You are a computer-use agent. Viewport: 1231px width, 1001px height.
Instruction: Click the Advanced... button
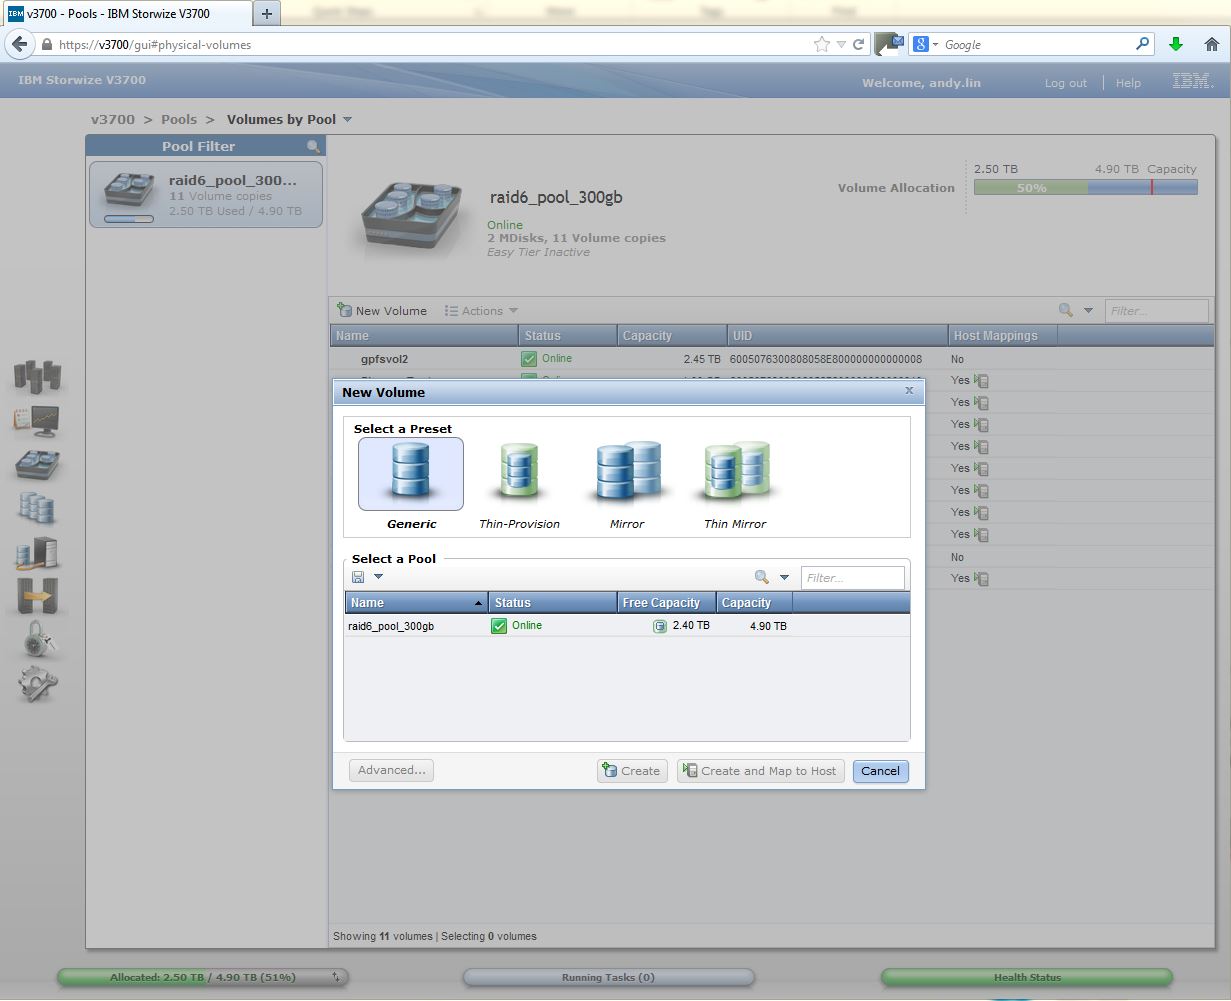391,770
